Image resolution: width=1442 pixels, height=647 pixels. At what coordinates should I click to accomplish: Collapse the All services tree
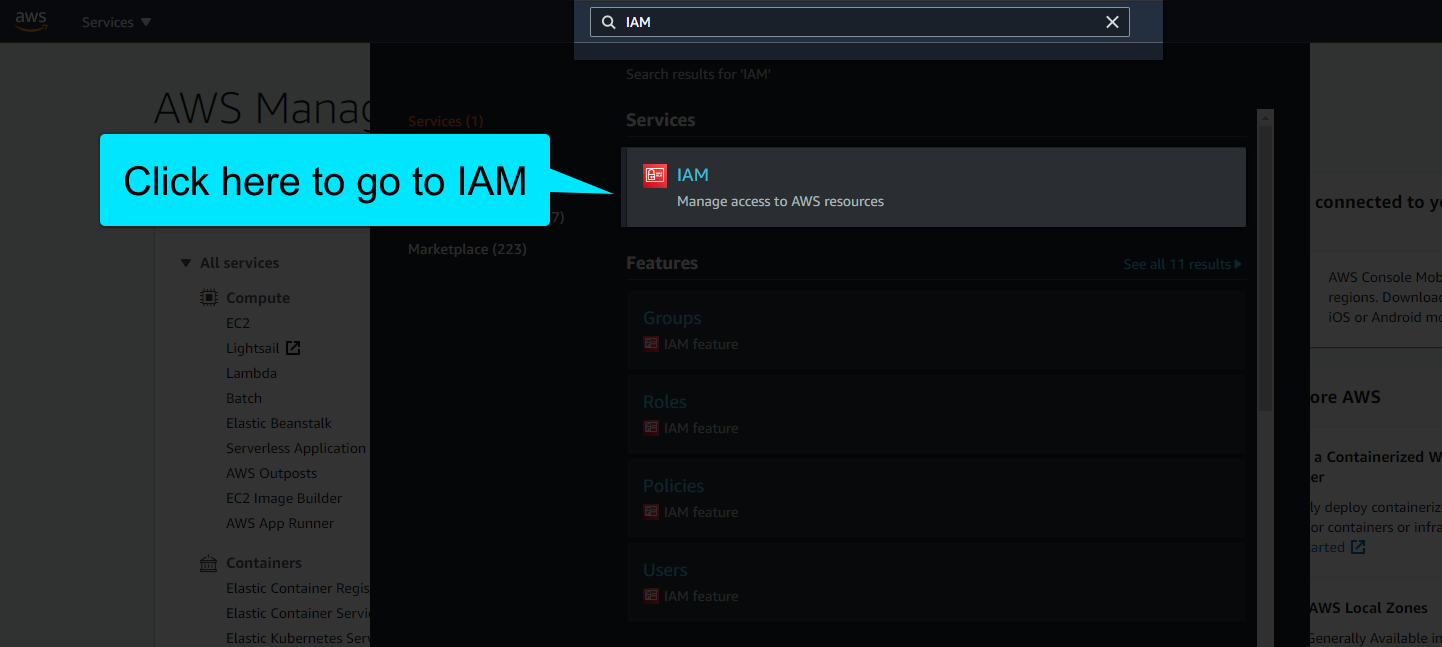[186, 262]
